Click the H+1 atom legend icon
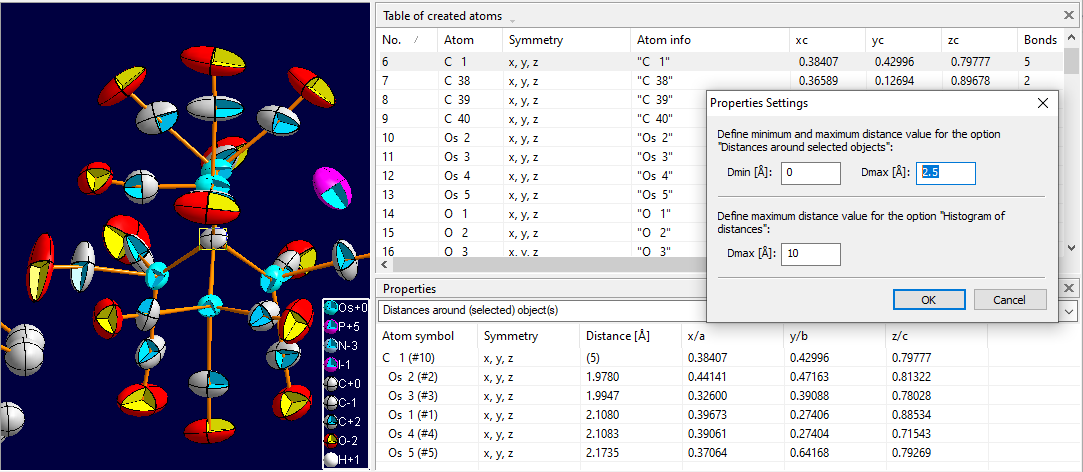This screenshot has width=1083, height=472. [x=331, y=459]
